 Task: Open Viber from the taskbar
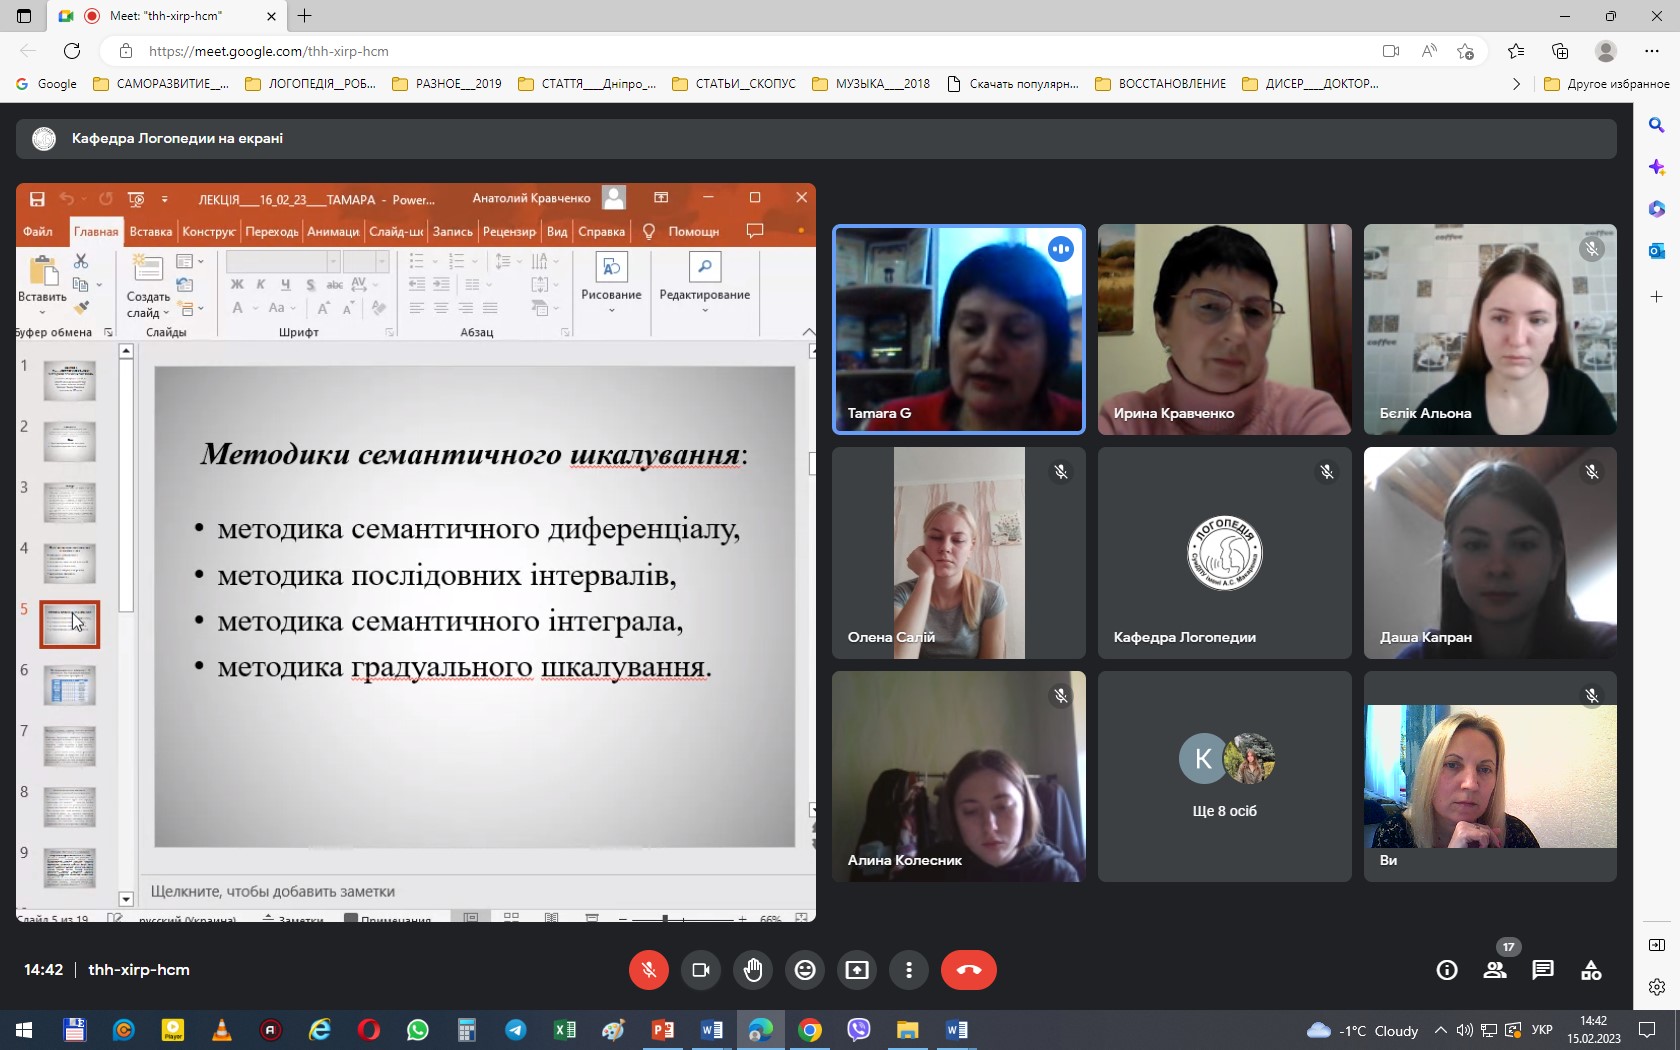[x=859, y=1030]
